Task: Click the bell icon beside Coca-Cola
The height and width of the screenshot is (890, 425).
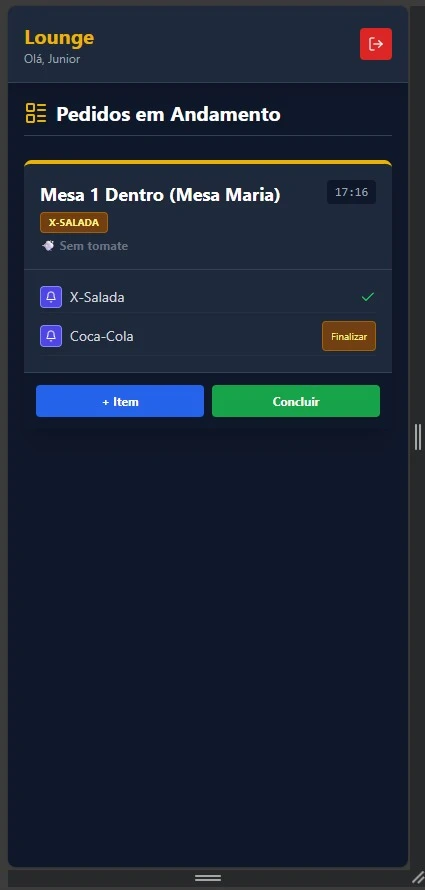Action: 51,336
